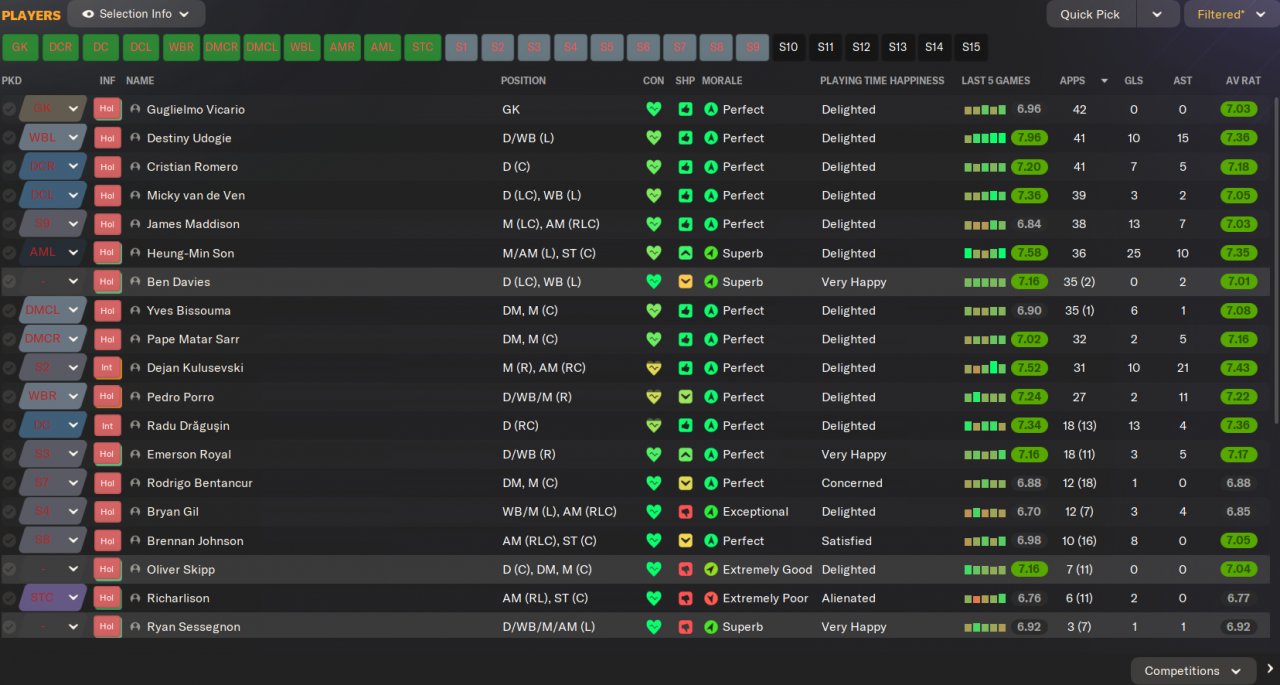This screenshot has height=685, width=1280.
Task: Click Dejan Kulusevski's yellow condition heart
Action: 654,368
